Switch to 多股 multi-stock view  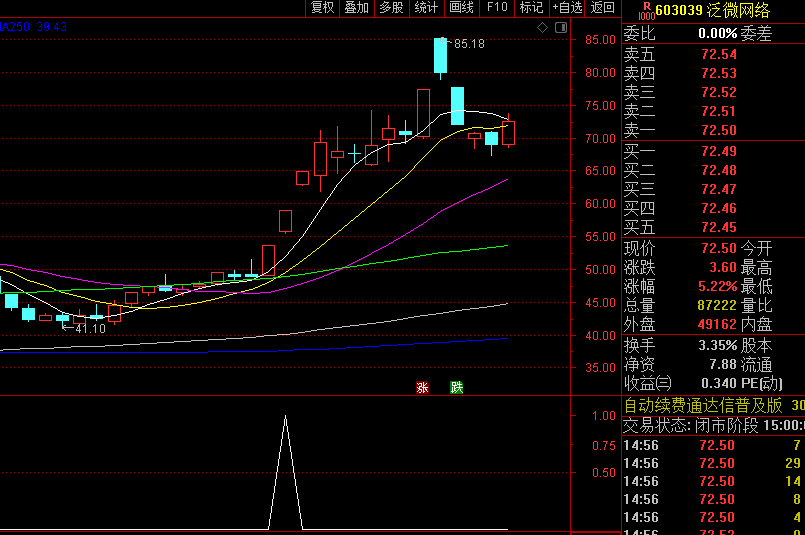(391, 8)
